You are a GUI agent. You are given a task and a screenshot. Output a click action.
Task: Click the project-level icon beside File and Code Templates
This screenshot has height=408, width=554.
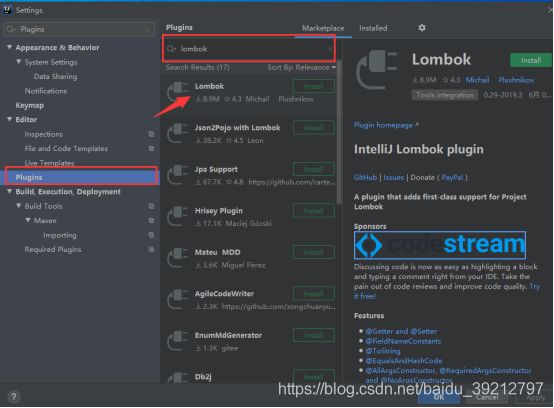(151, 149)
